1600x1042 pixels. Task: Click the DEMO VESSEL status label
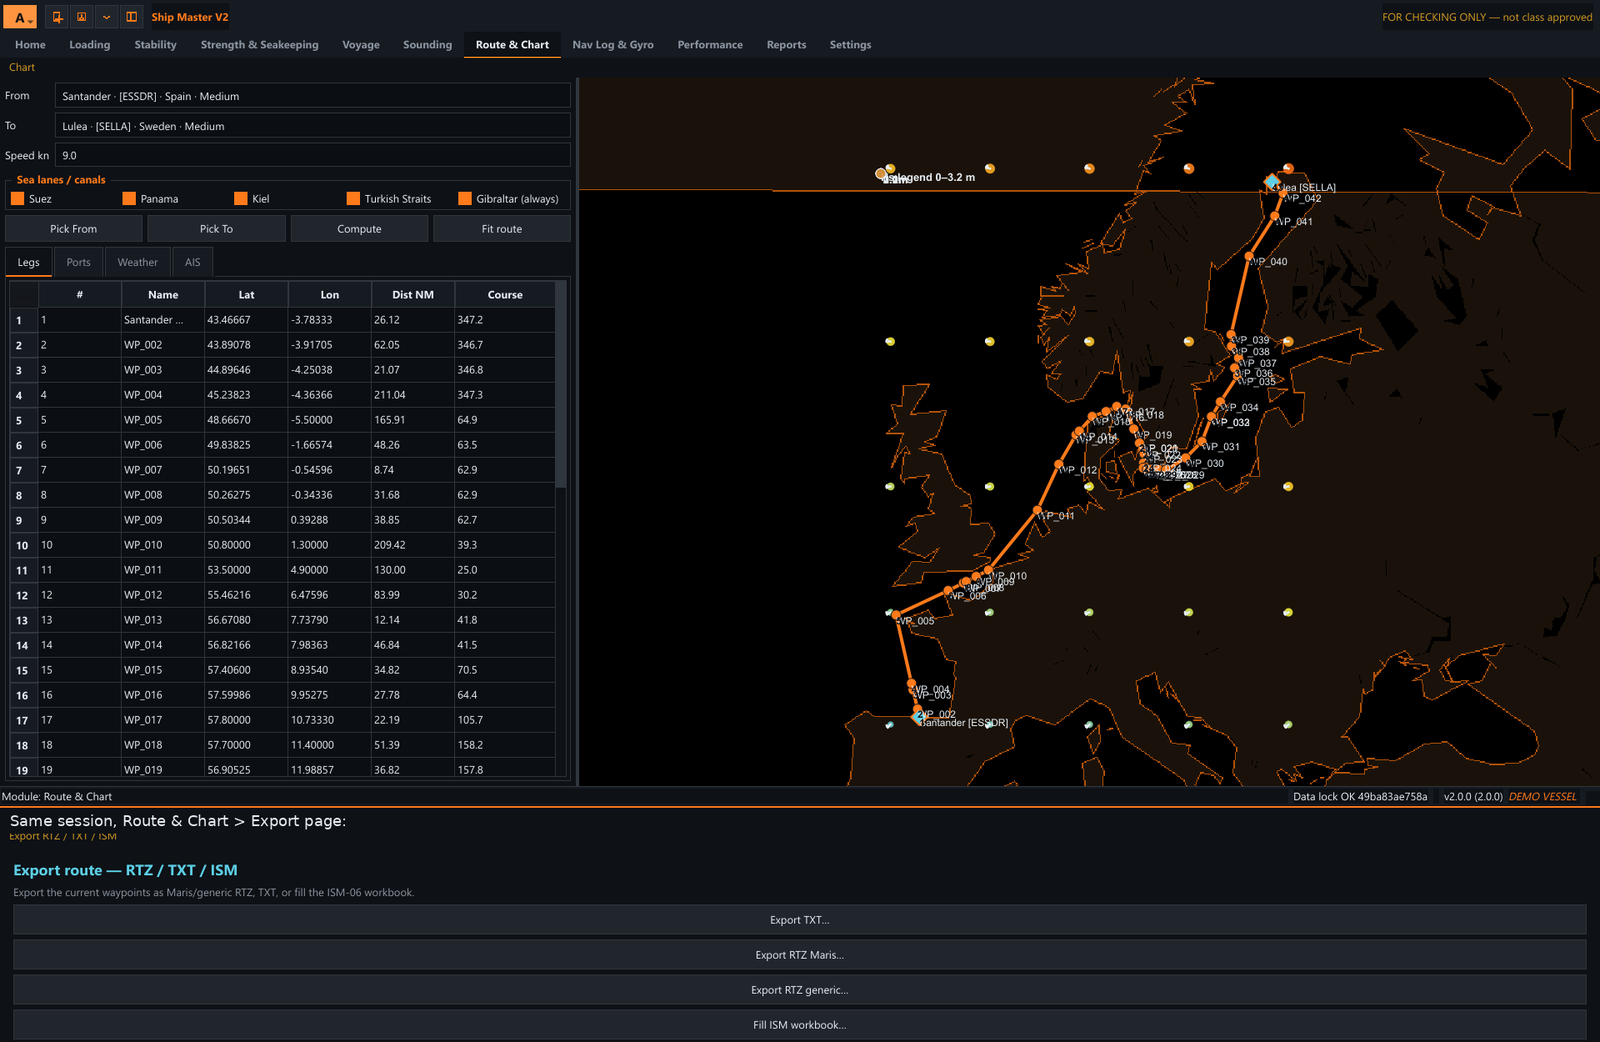1542,797
